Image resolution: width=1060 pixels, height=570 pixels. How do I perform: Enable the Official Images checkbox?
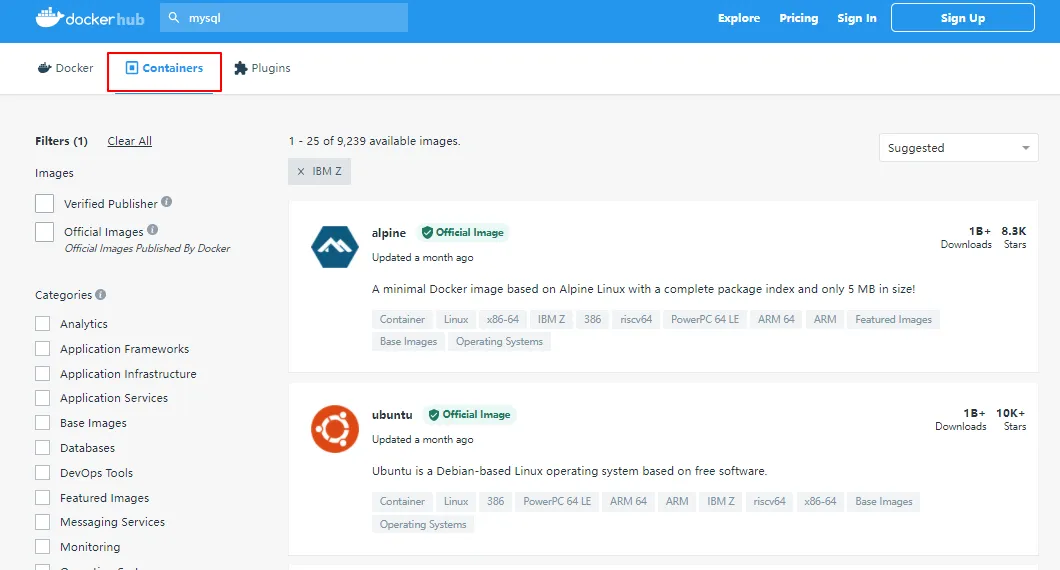tap(45, 232)
